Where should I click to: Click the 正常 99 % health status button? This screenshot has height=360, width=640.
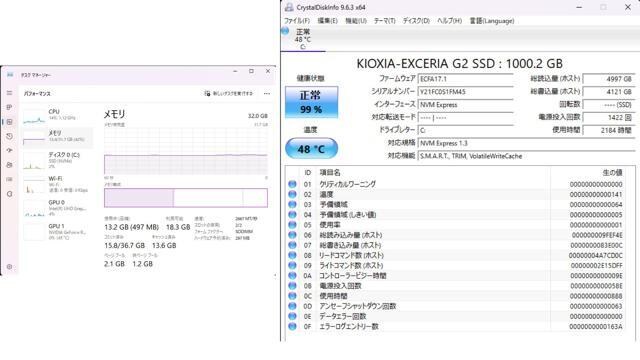tap(311, 102)
